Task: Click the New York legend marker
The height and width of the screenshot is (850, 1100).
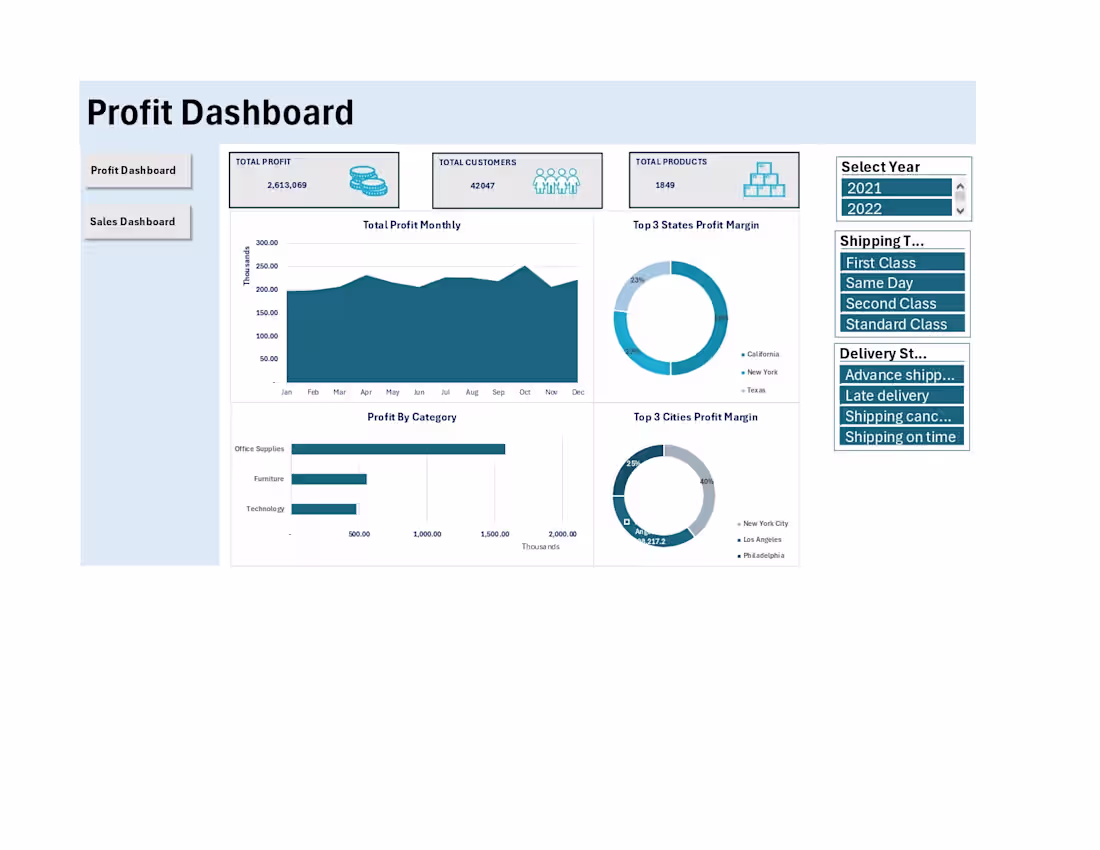Action: (742, 372)
